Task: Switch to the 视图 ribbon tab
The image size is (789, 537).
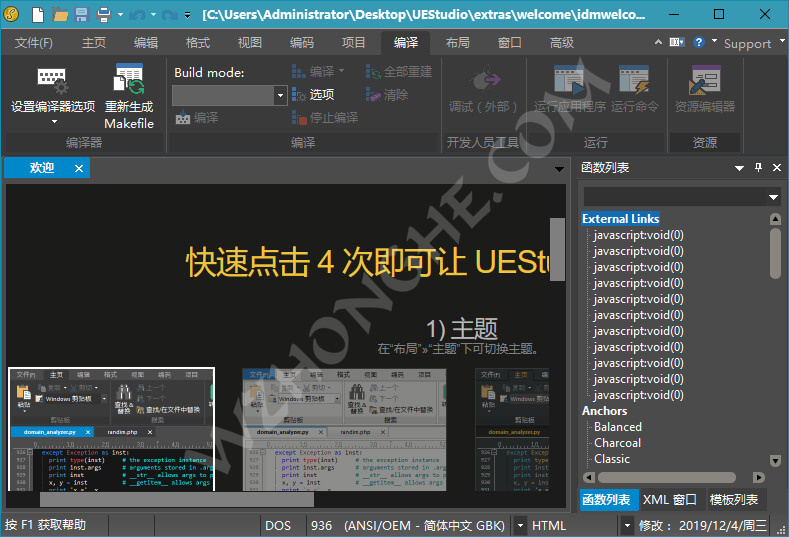Action: pos(250,43)
